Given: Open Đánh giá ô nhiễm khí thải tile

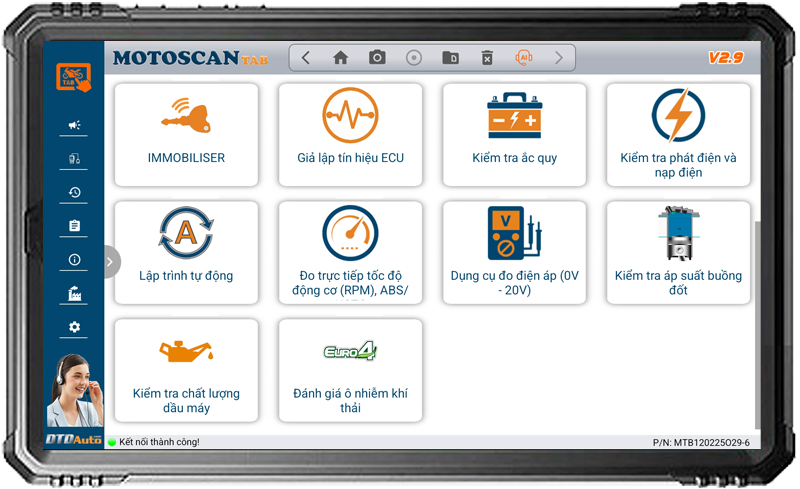Looking at the screenshot, I should point(351,371).
